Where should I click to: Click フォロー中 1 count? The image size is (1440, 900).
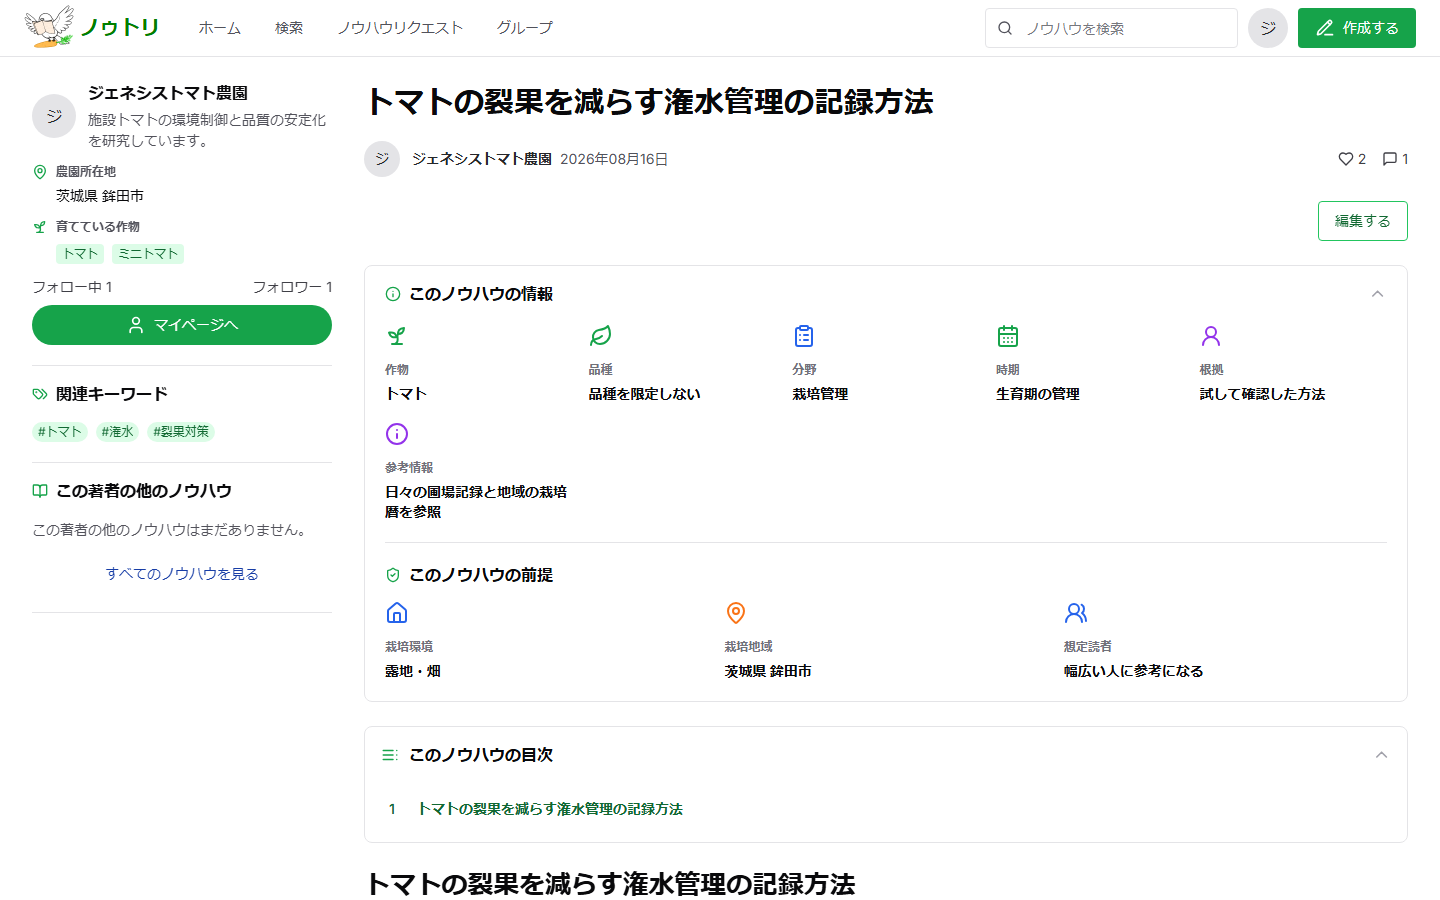pos(72,287)
